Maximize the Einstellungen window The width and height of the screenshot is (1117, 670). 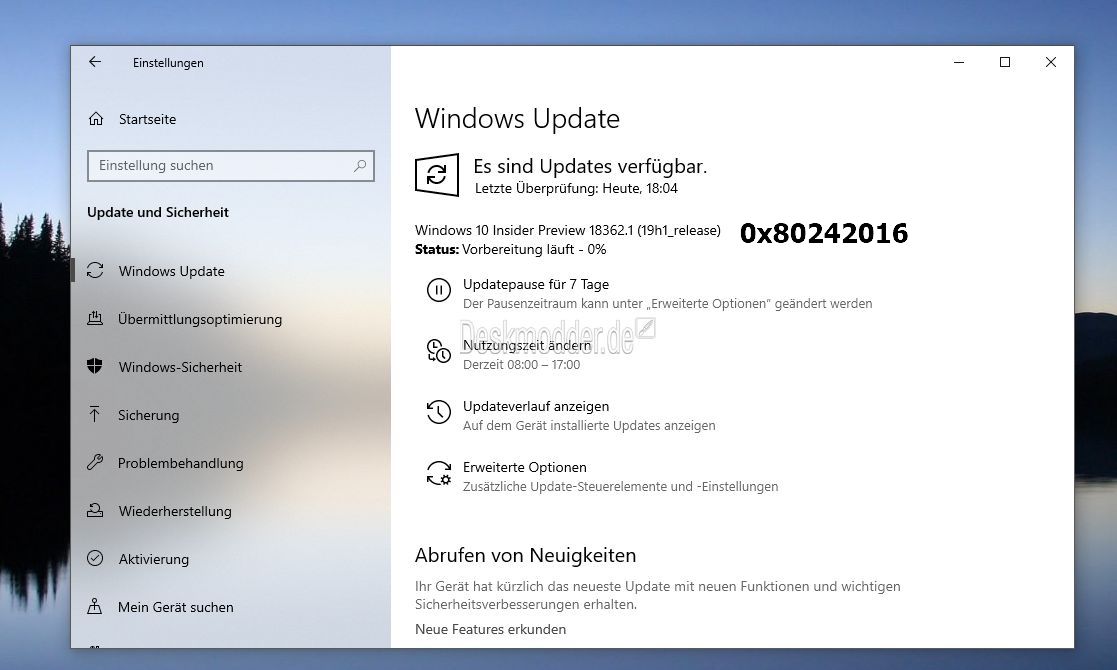tap(1004, 62)
